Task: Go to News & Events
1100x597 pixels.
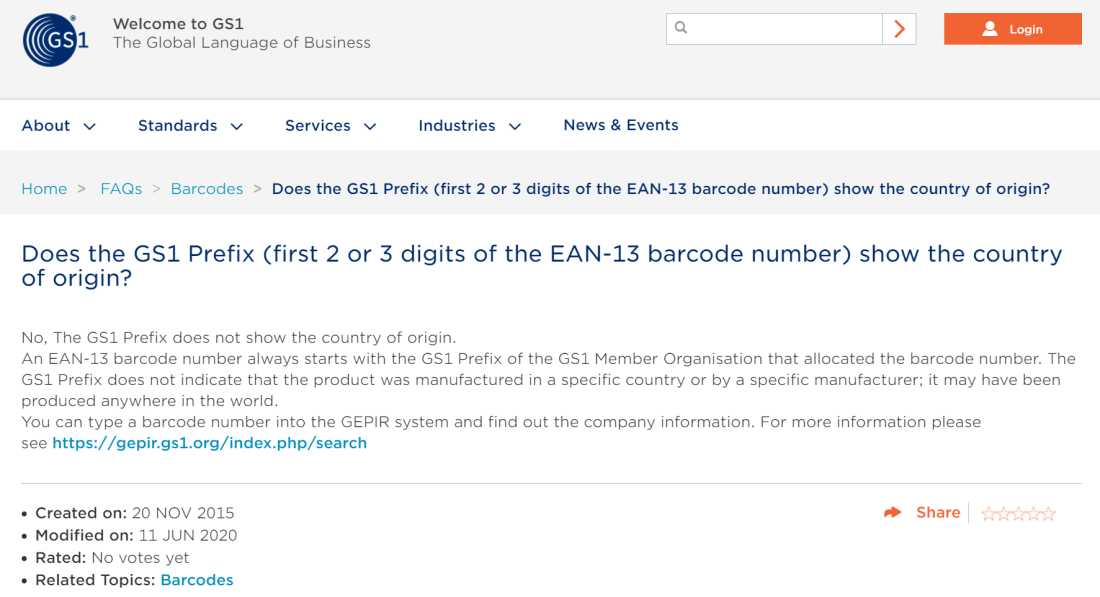Action: click(621, 125)
